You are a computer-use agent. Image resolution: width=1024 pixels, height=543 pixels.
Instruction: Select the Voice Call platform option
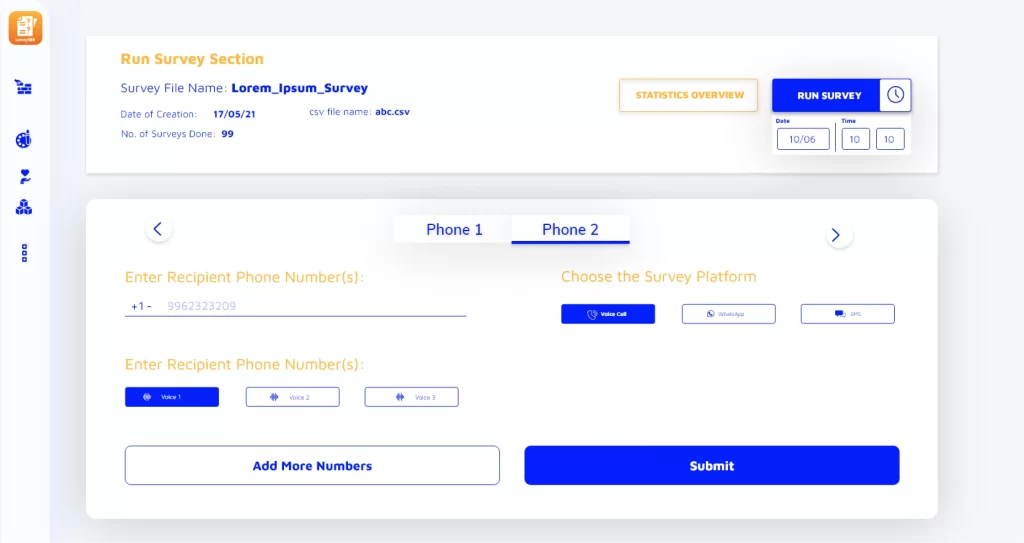[608, 314]
